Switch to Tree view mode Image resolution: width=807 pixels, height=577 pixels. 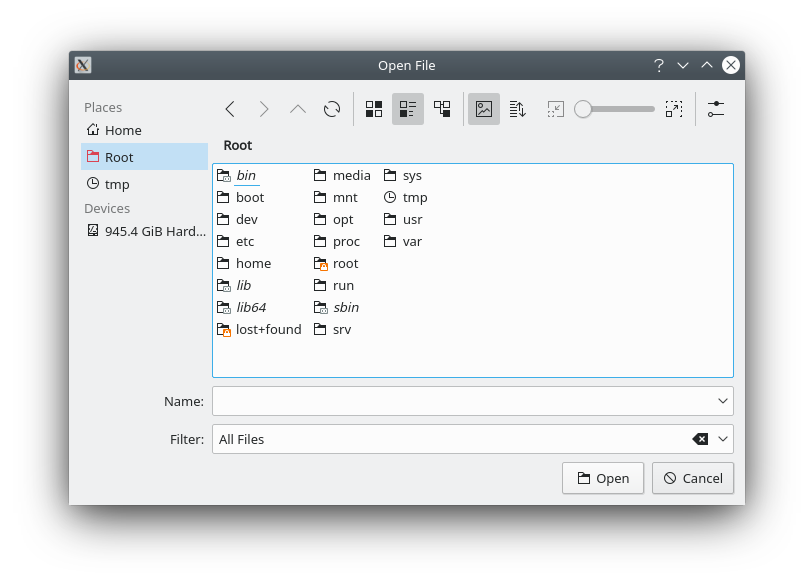[x=442, y=109]
